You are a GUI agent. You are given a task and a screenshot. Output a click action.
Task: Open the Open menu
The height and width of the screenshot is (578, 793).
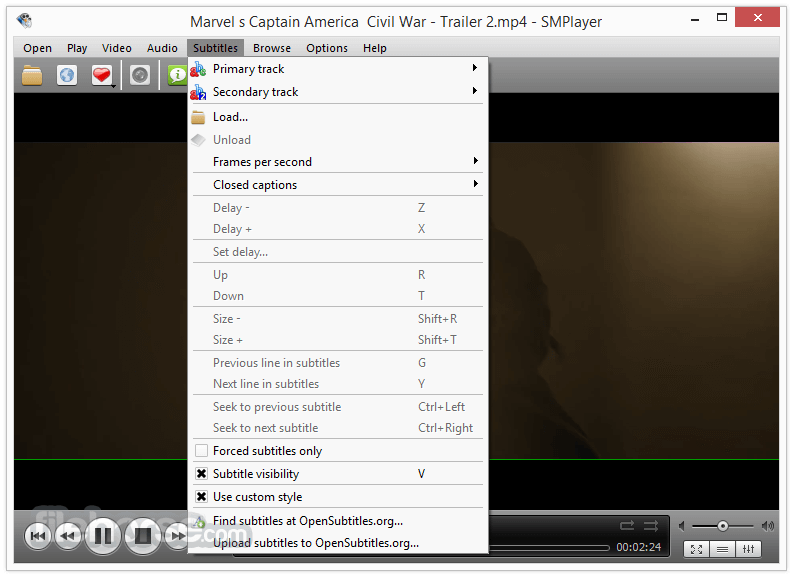pyautogui.click(x=37, y=48)
